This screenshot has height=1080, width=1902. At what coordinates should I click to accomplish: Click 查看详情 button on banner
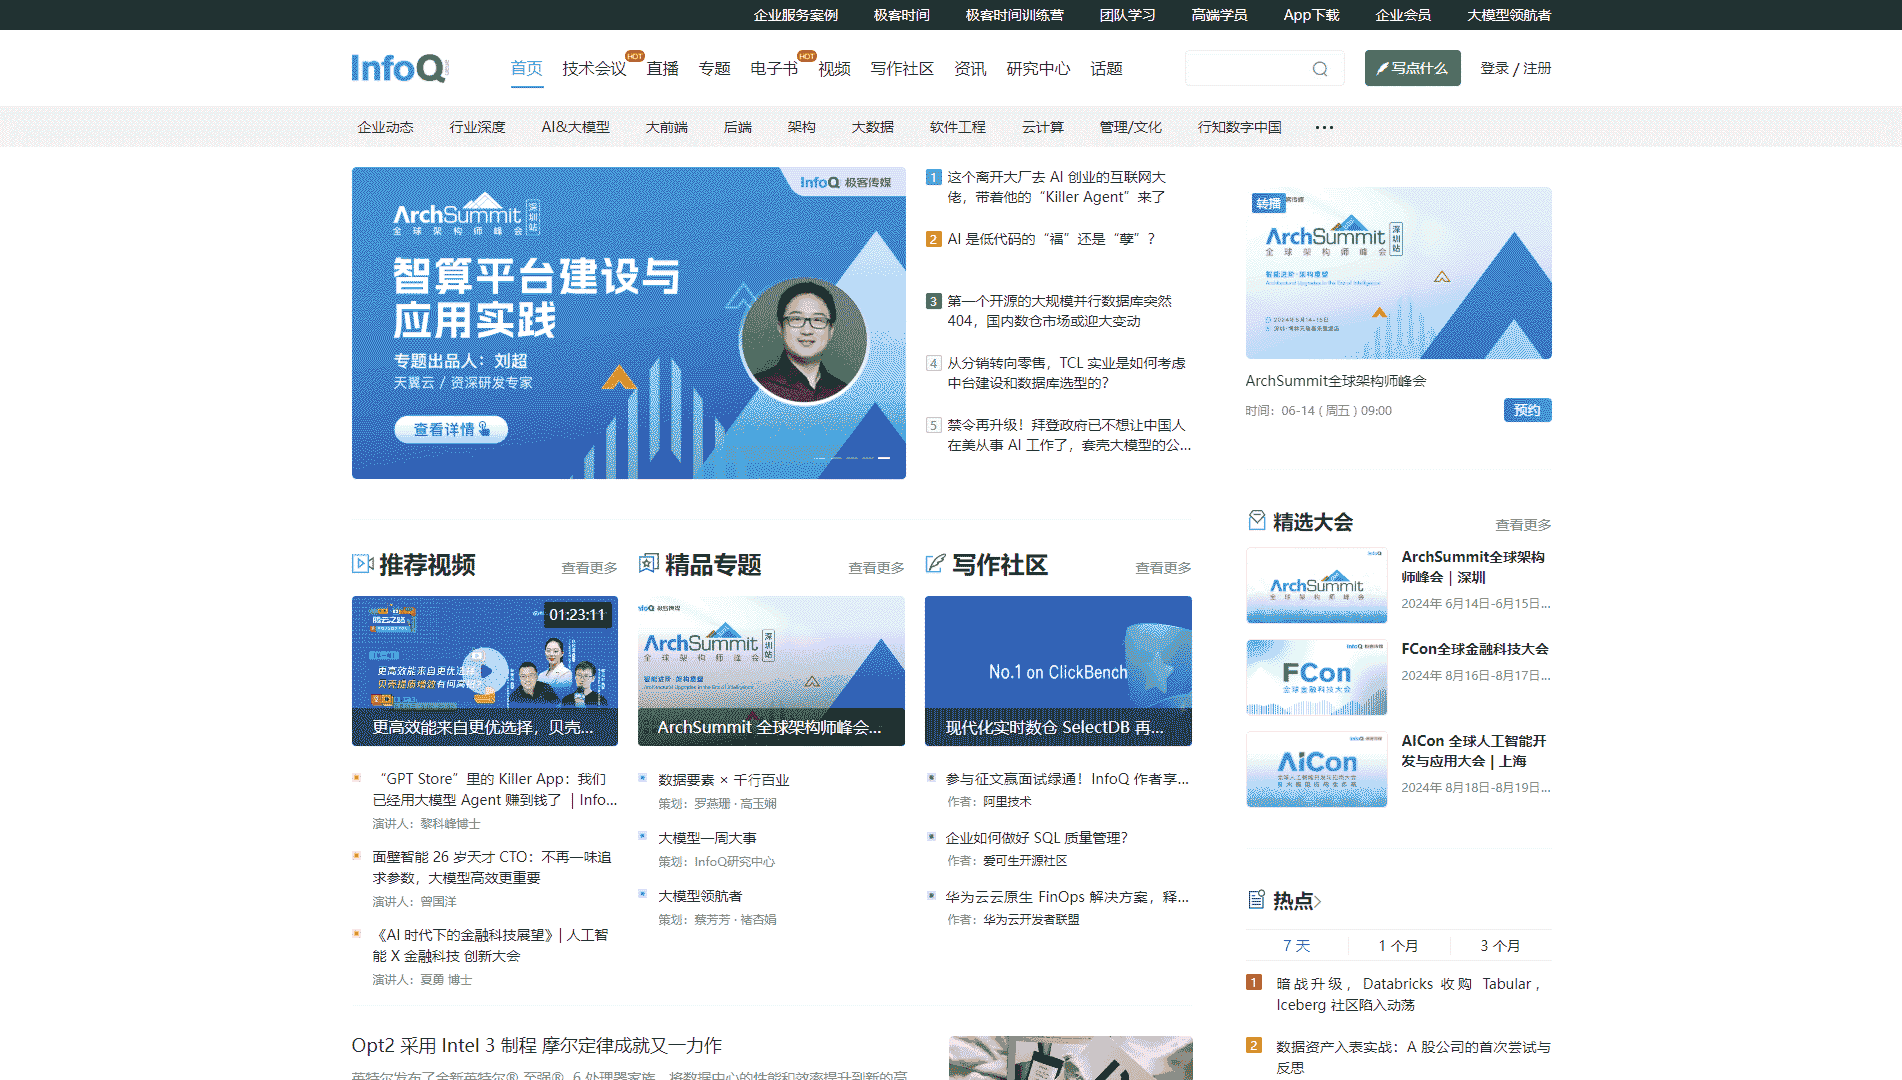(451, 429)
